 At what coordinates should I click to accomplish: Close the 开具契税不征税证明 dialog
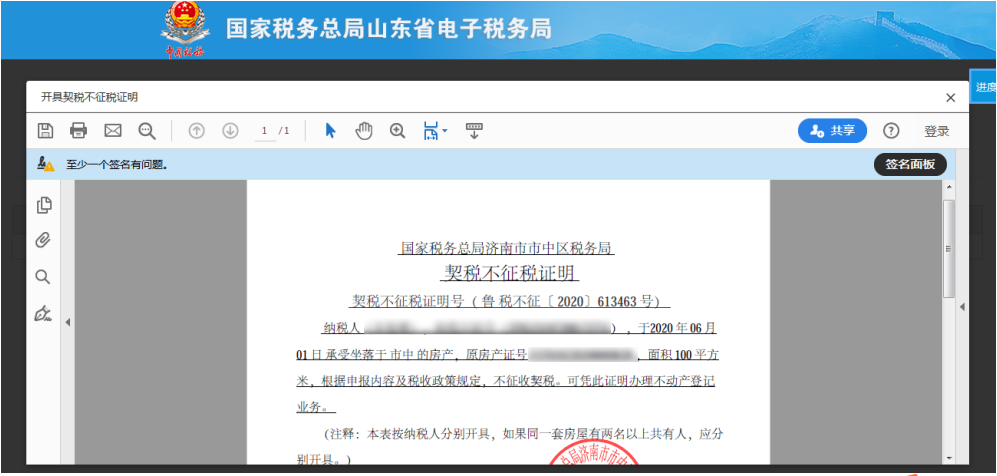point(951,98)
